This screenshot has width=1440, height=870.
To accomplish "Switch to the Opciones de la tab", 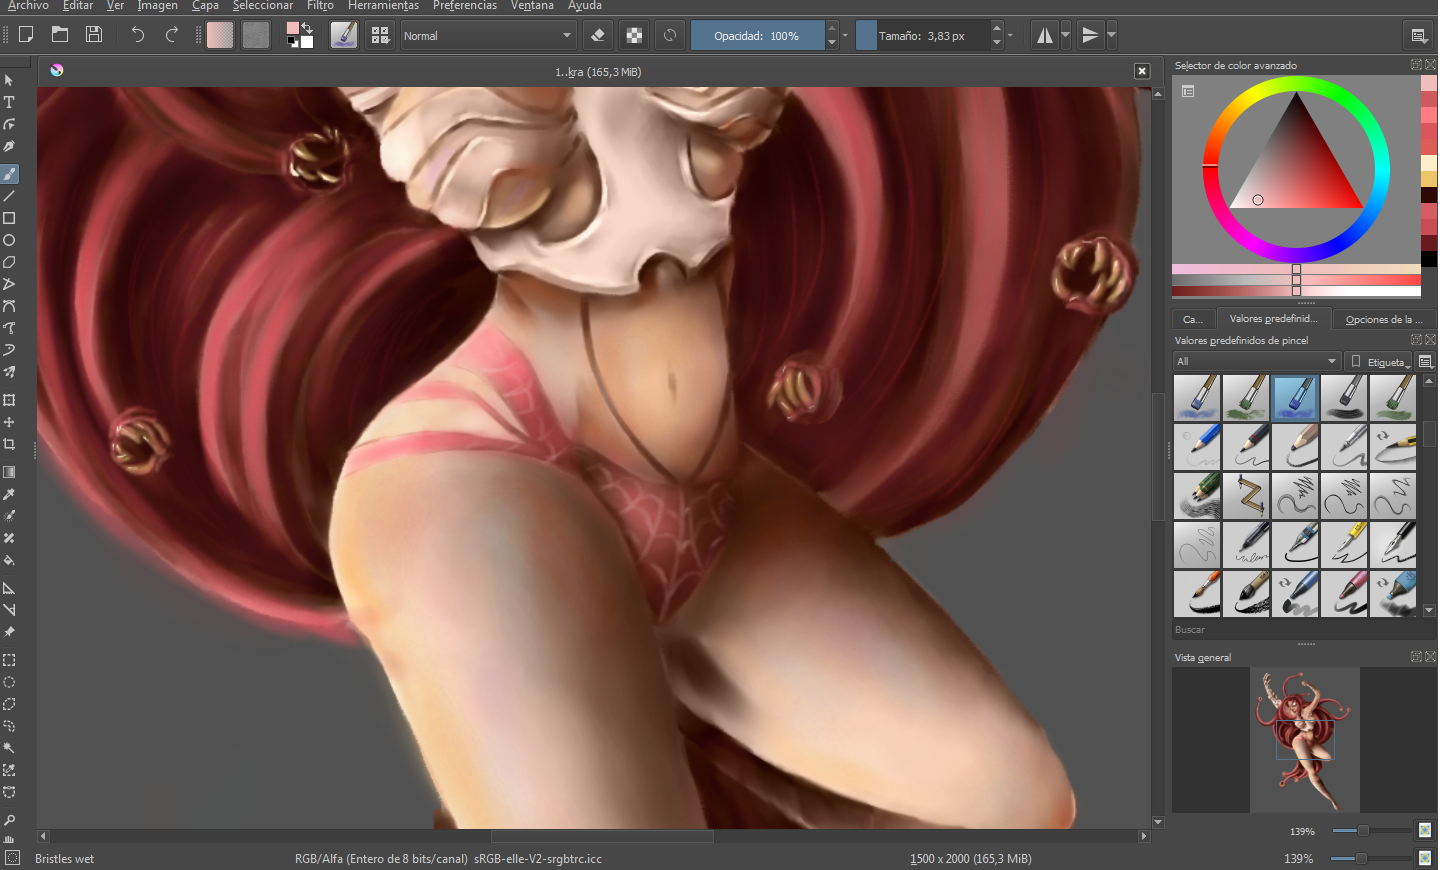I will coord(1383,319).
